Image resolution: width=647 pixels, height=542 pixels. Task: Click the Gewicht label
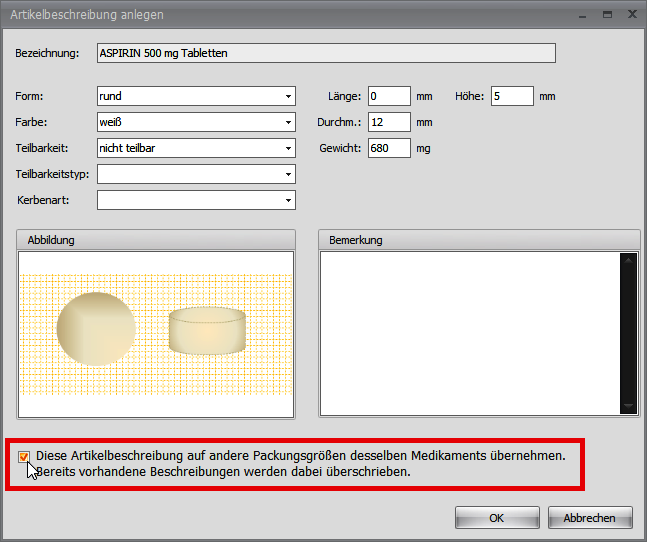click(340, 148)
